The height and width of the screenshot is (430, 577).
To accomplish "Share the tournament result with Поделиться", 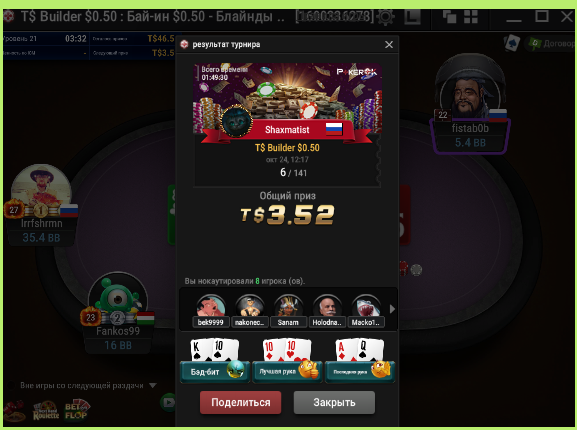I will point(241,402).
